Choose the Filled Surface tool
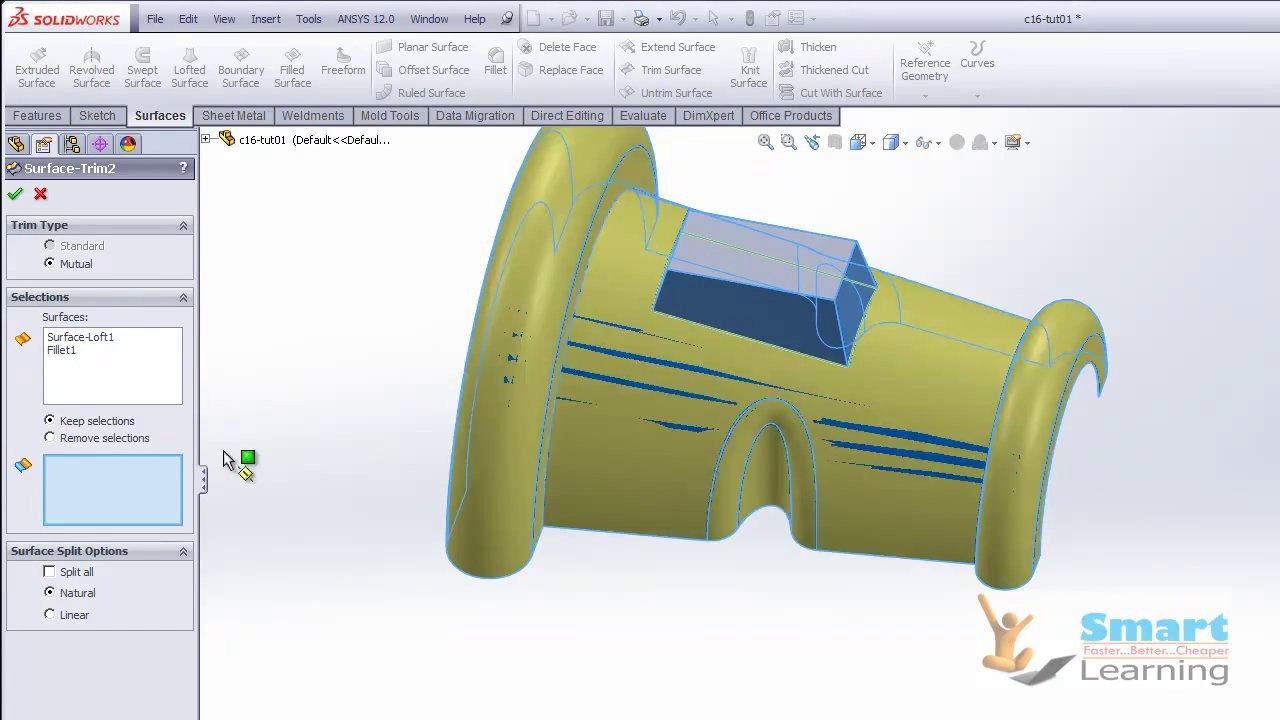 [x=292, y=68]
